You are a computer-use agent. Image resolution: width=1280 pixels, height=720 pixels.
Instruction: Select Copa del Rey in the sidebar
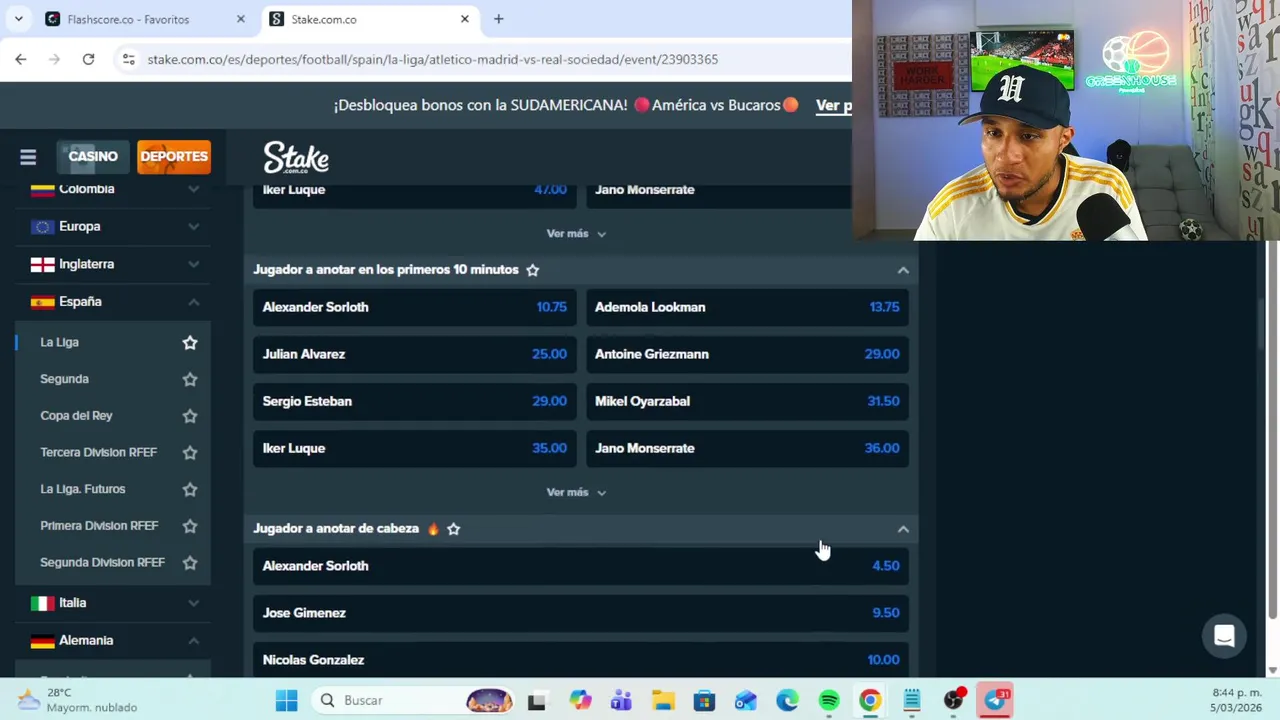[76, 416]
